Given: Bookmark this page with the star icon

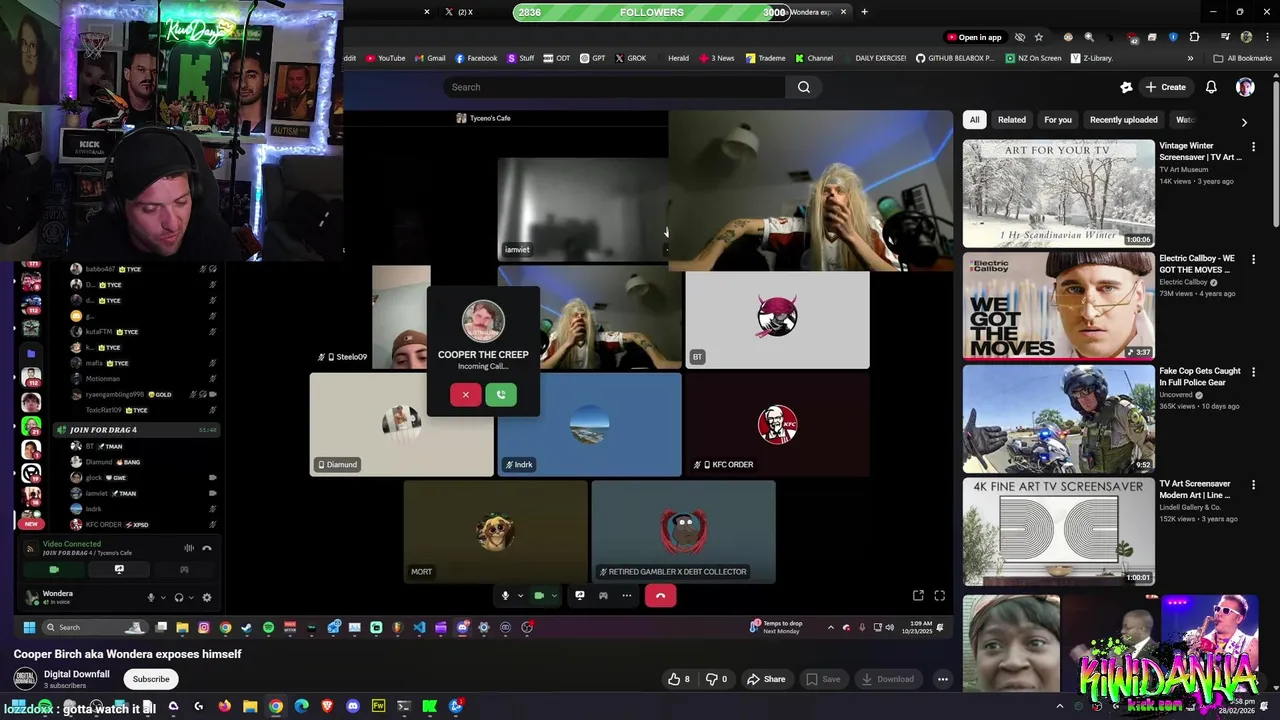Looking at the screenshot, I should (x=1039, y=37).
